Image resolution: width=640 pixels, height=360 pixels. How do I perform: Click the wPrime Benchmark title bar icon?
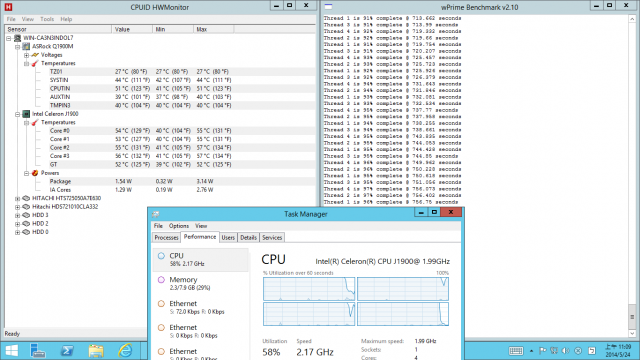pyautogui.click(x=329, y=7)
